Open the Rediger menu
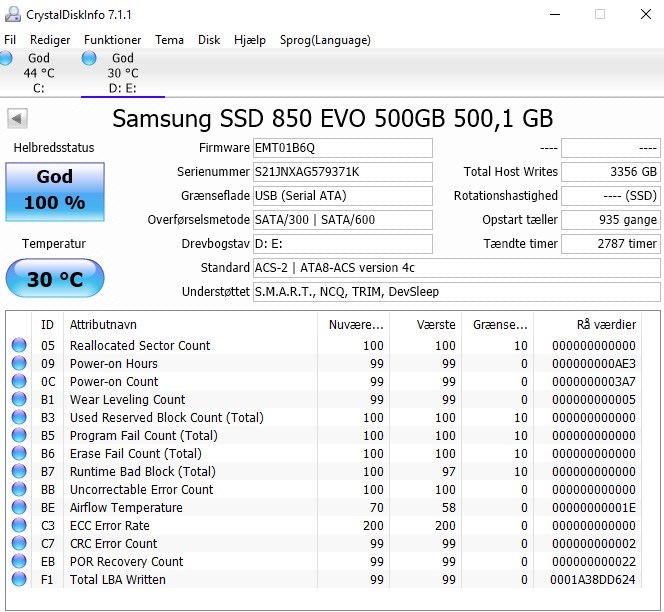664x612 pixels. point(50,40)
